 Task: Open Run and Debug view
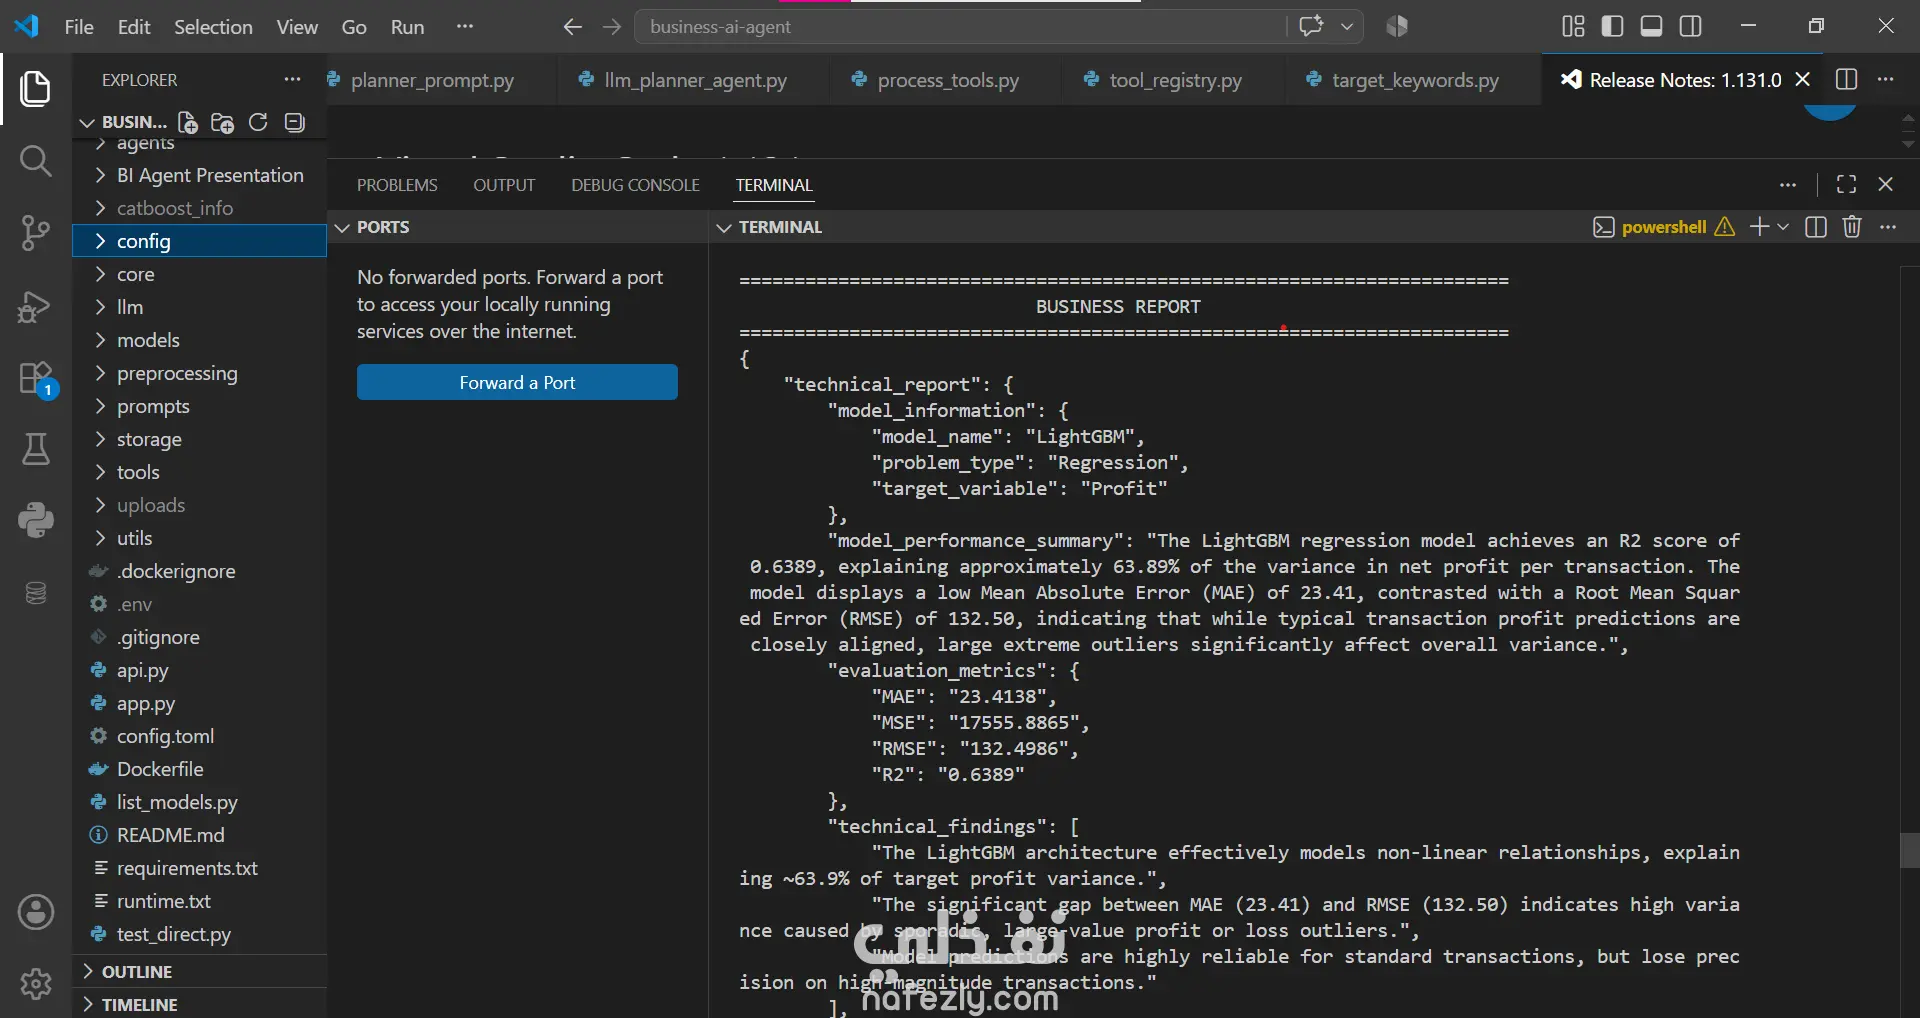click(36, 306)
